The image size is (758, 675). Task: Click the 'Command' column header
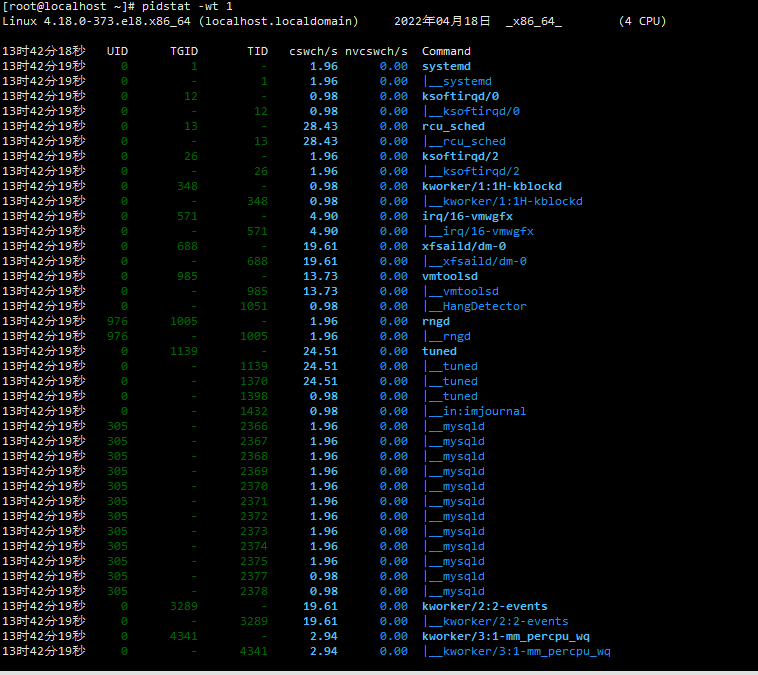coord(446,51)
